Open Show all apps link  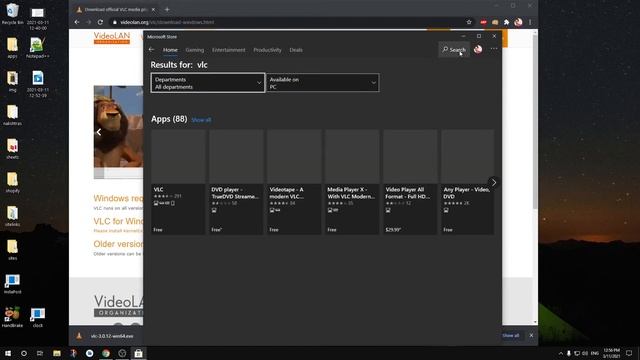click(201, 120)
